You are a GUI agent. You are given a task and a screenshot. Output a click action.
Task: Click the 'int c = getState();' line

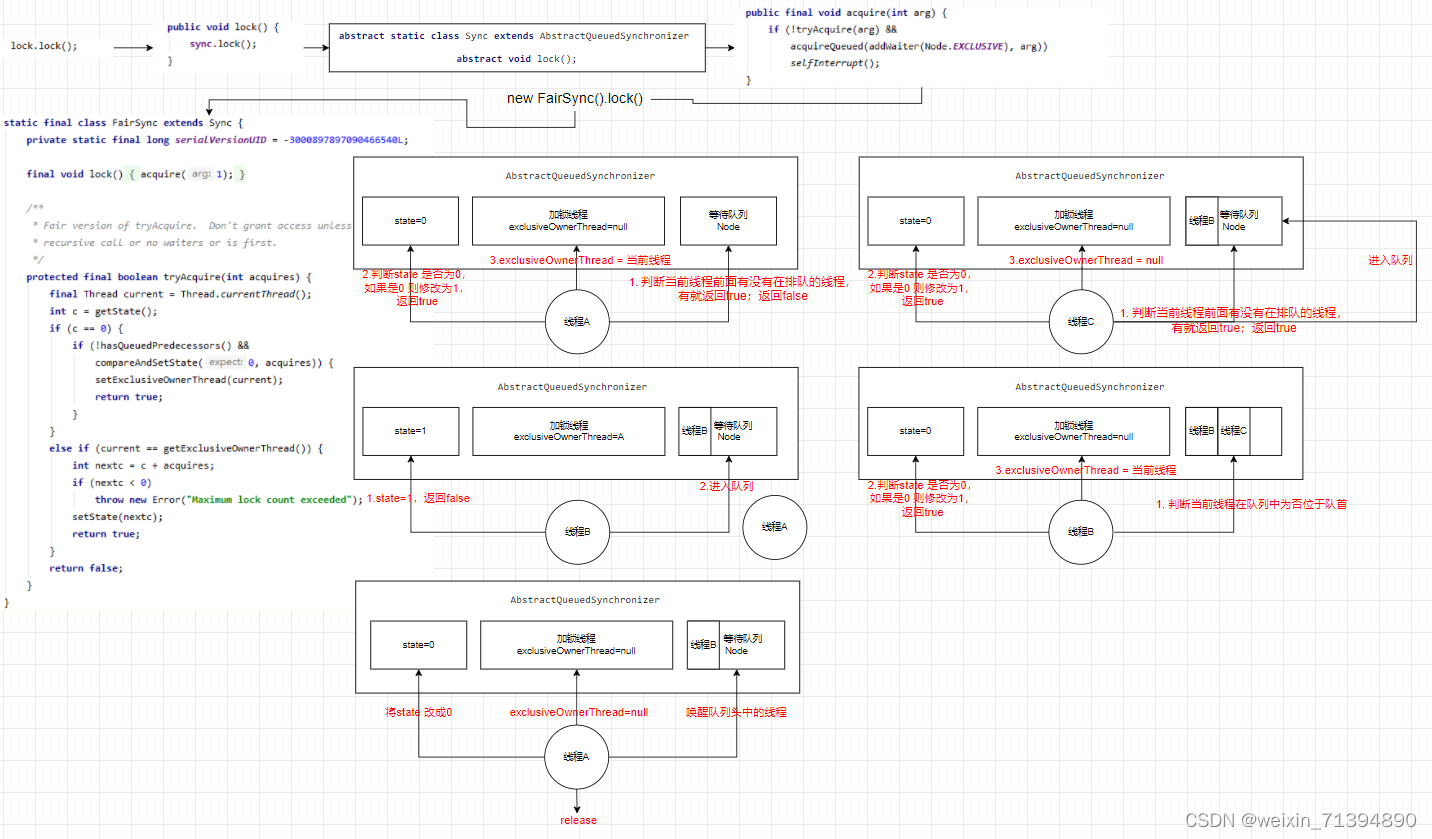click(103, 311)
